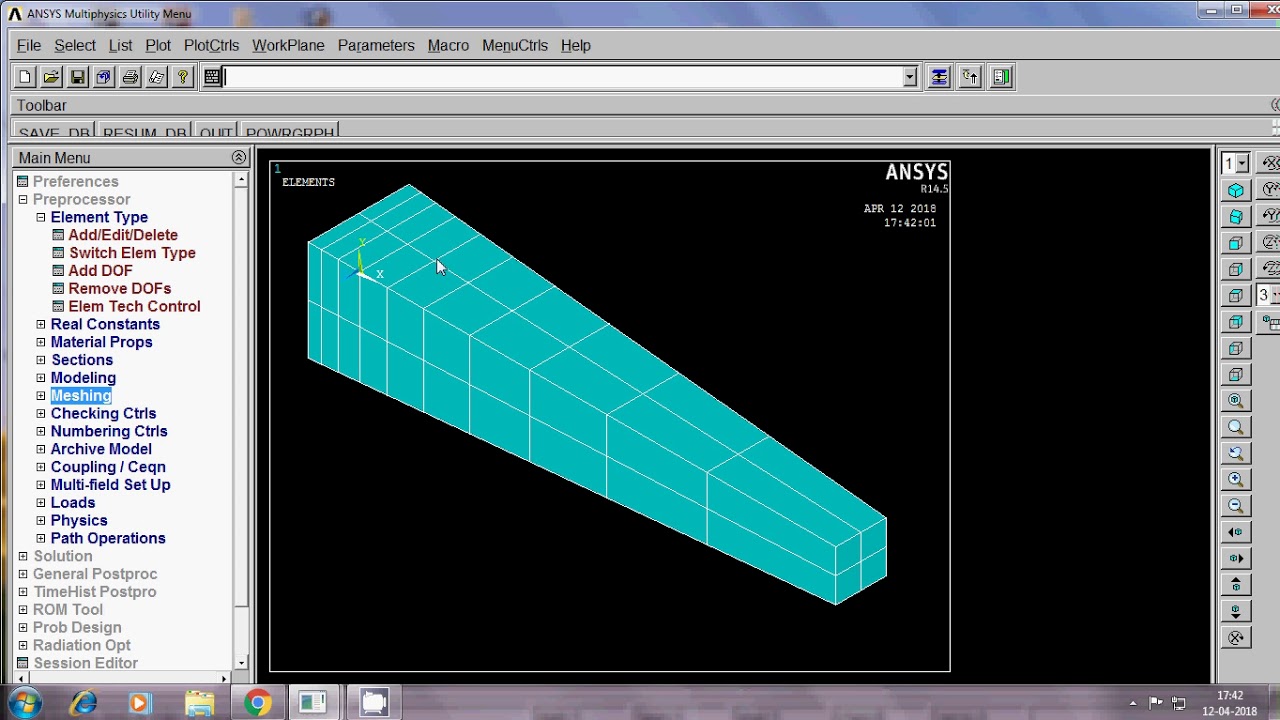Image resolution: width=1280 pixels, height=720 pixels.
Task: Open the command input history dropdown
Action: point(909,77)
